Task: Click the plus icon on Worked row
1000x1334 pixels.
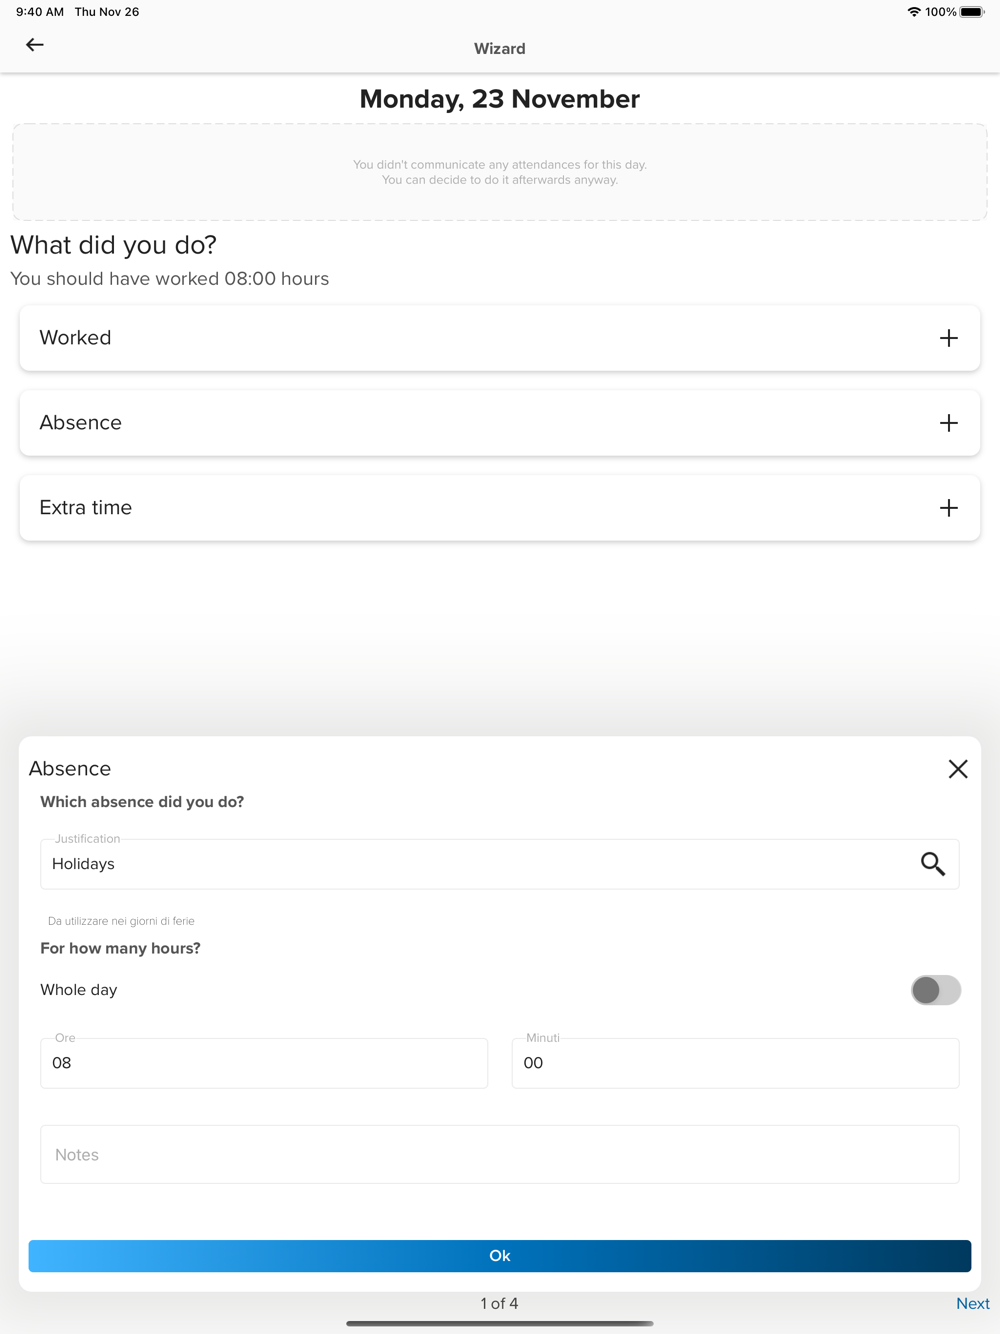Action: coord(948,338)
